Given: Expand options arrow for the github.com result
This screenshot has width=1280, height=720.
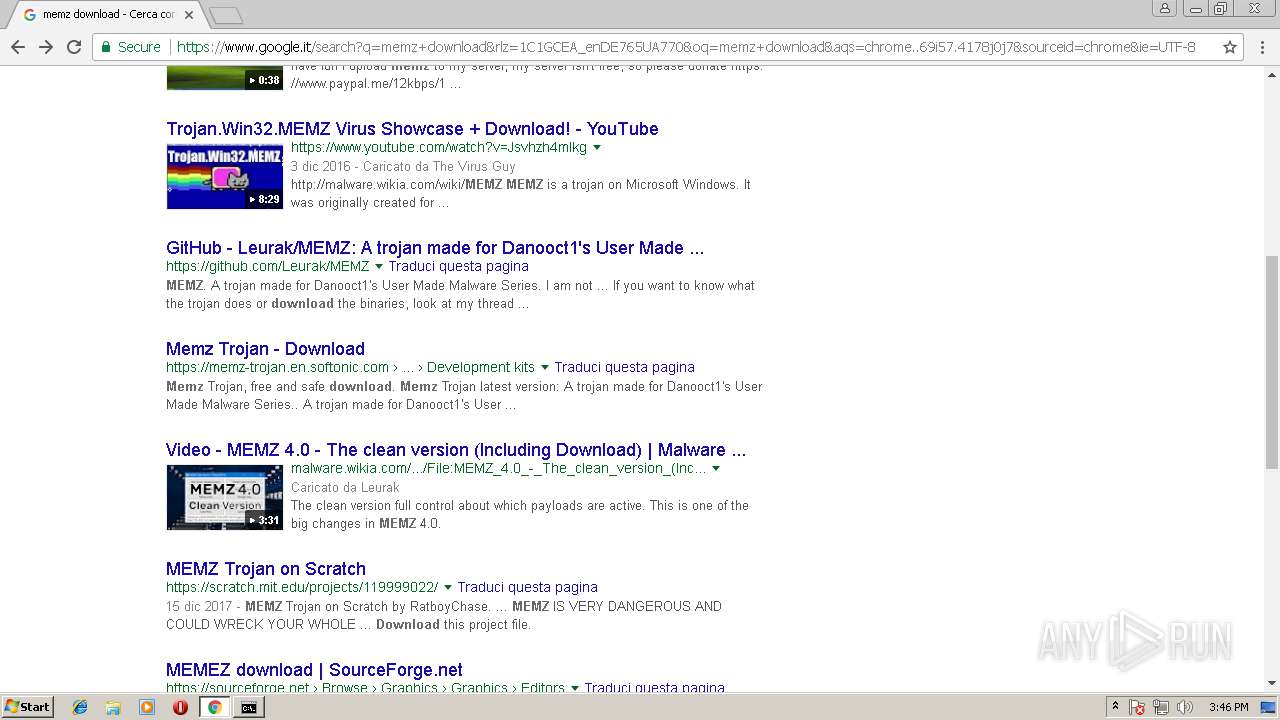Looking at the screenshot, I should (x=379, y=267).
